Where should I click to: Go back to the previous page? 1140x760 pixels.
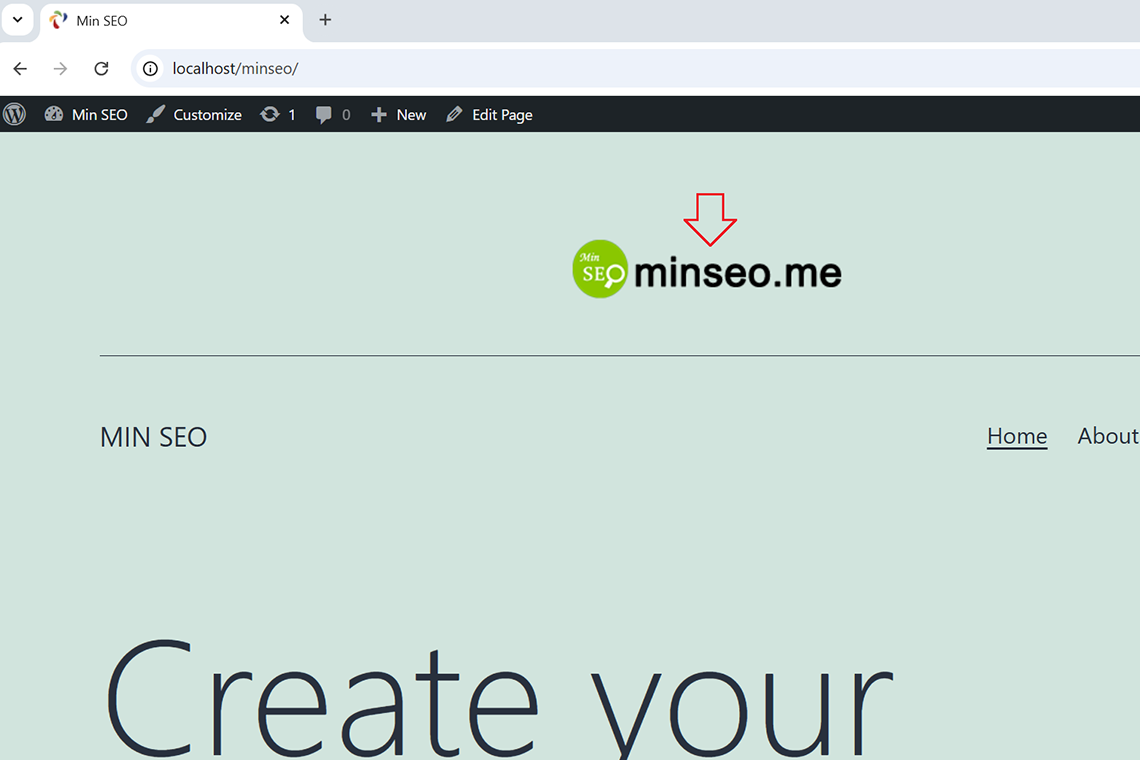pyautogui.click(x=20, y=69)
